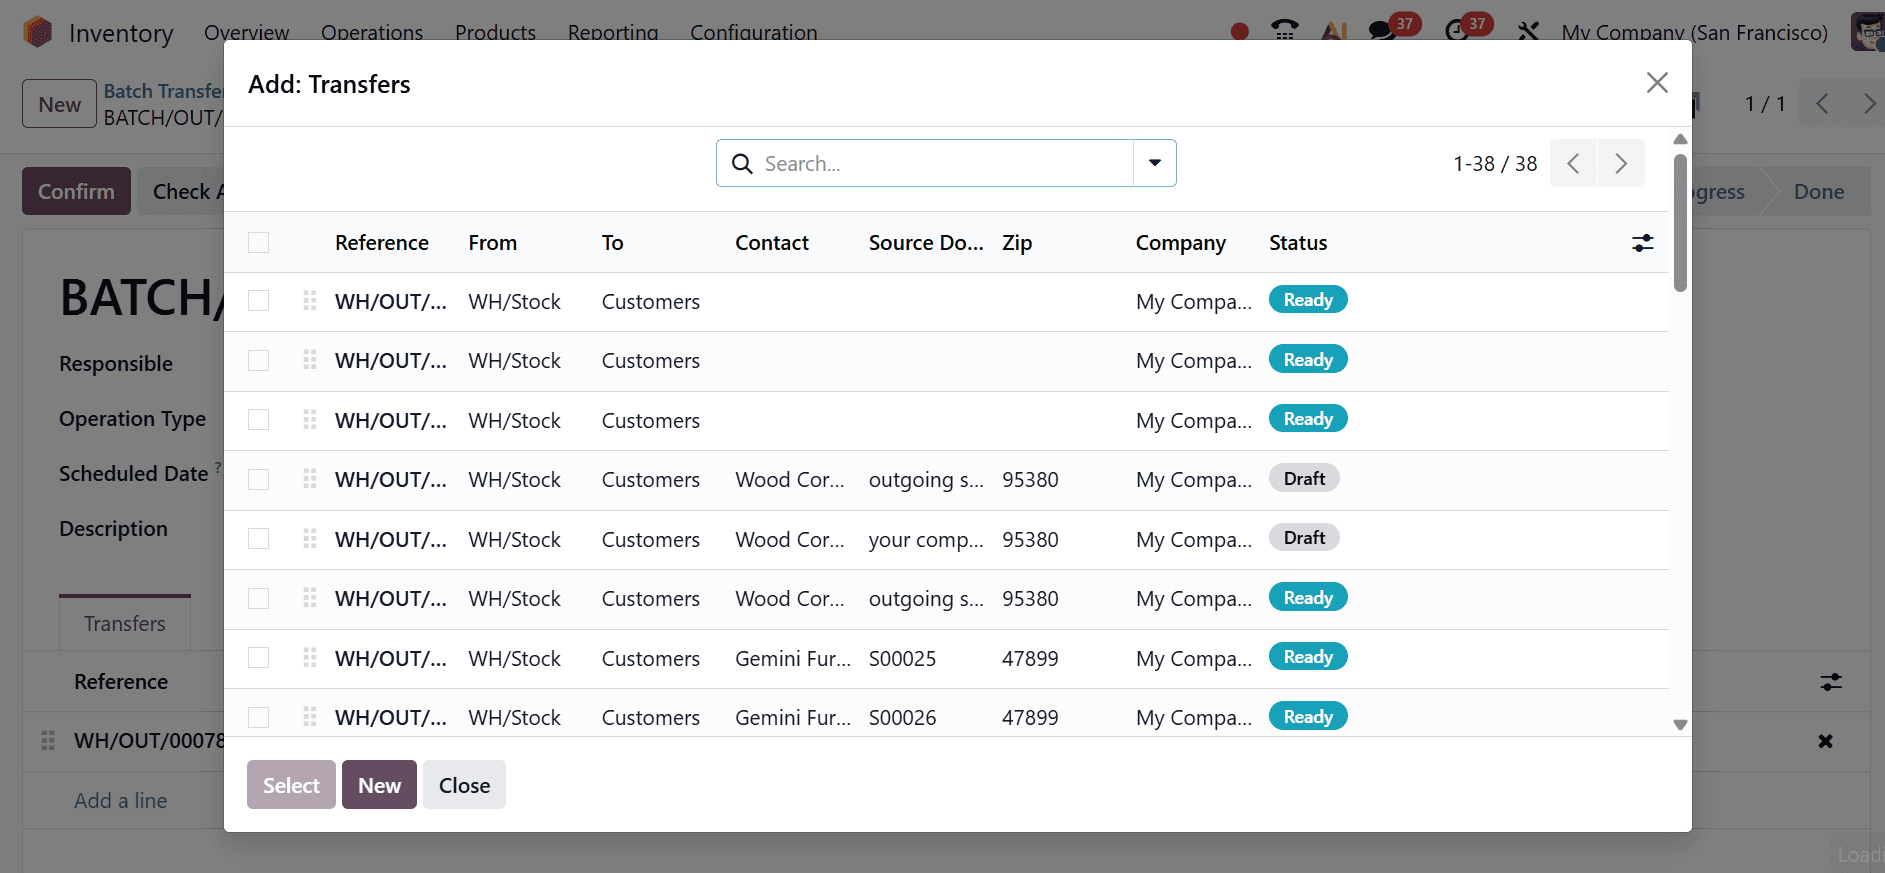The image size is (1885, 873).
Task: Click drag handle of 'outgoing s...' Draft row
Action: pyautogui.click(x=310, y=479)
